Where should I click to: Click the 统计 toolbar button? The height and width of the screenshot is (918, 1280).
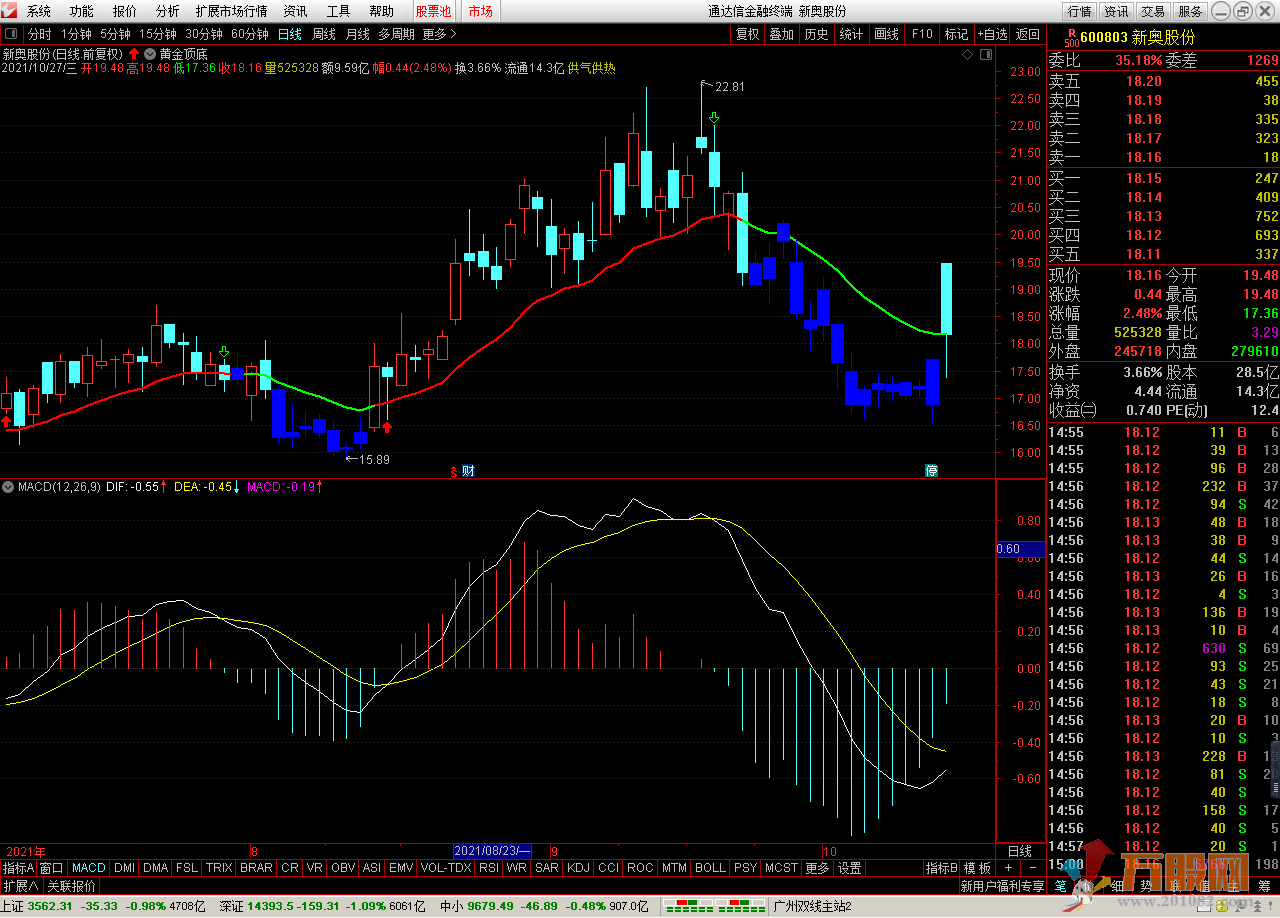852,34
